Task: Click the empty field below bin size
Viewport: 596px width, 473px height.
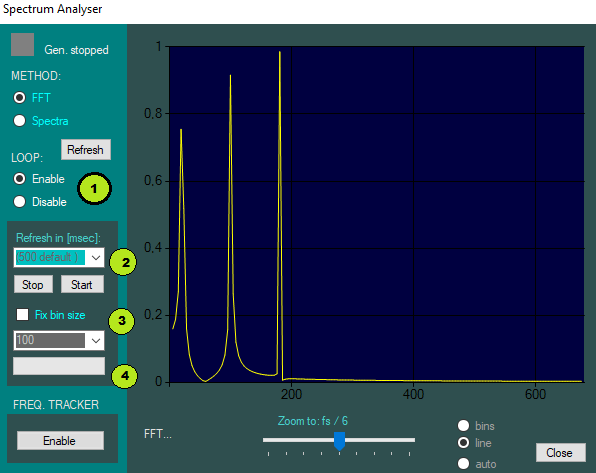Action: click(59, 366)
